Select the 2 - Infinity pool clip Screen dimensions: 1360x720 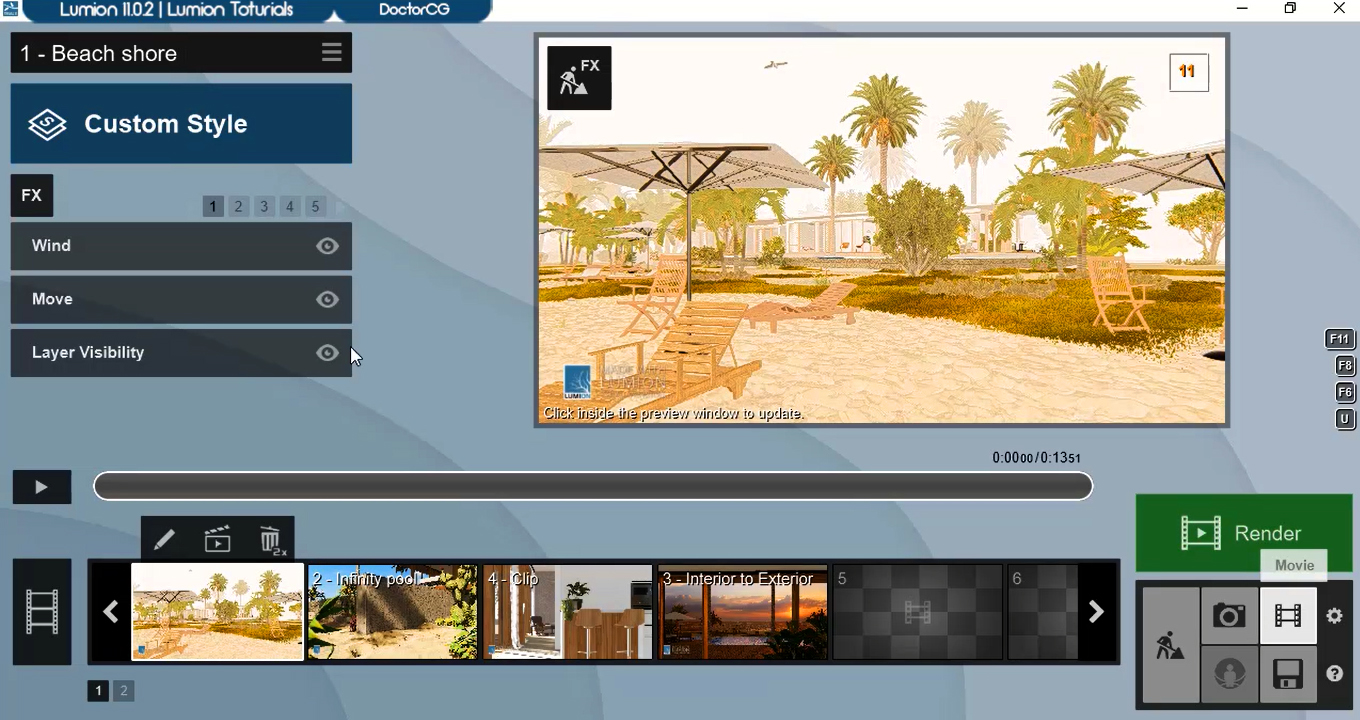(393, 612)
